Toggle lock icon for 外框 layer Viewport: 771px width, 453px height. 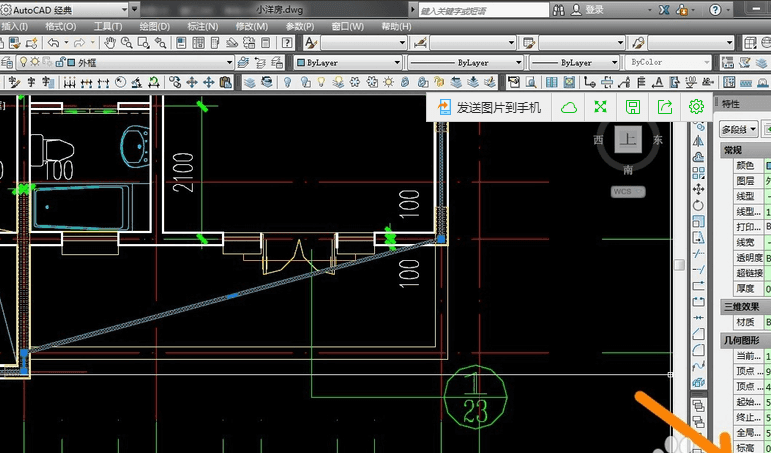pos(59,62)
